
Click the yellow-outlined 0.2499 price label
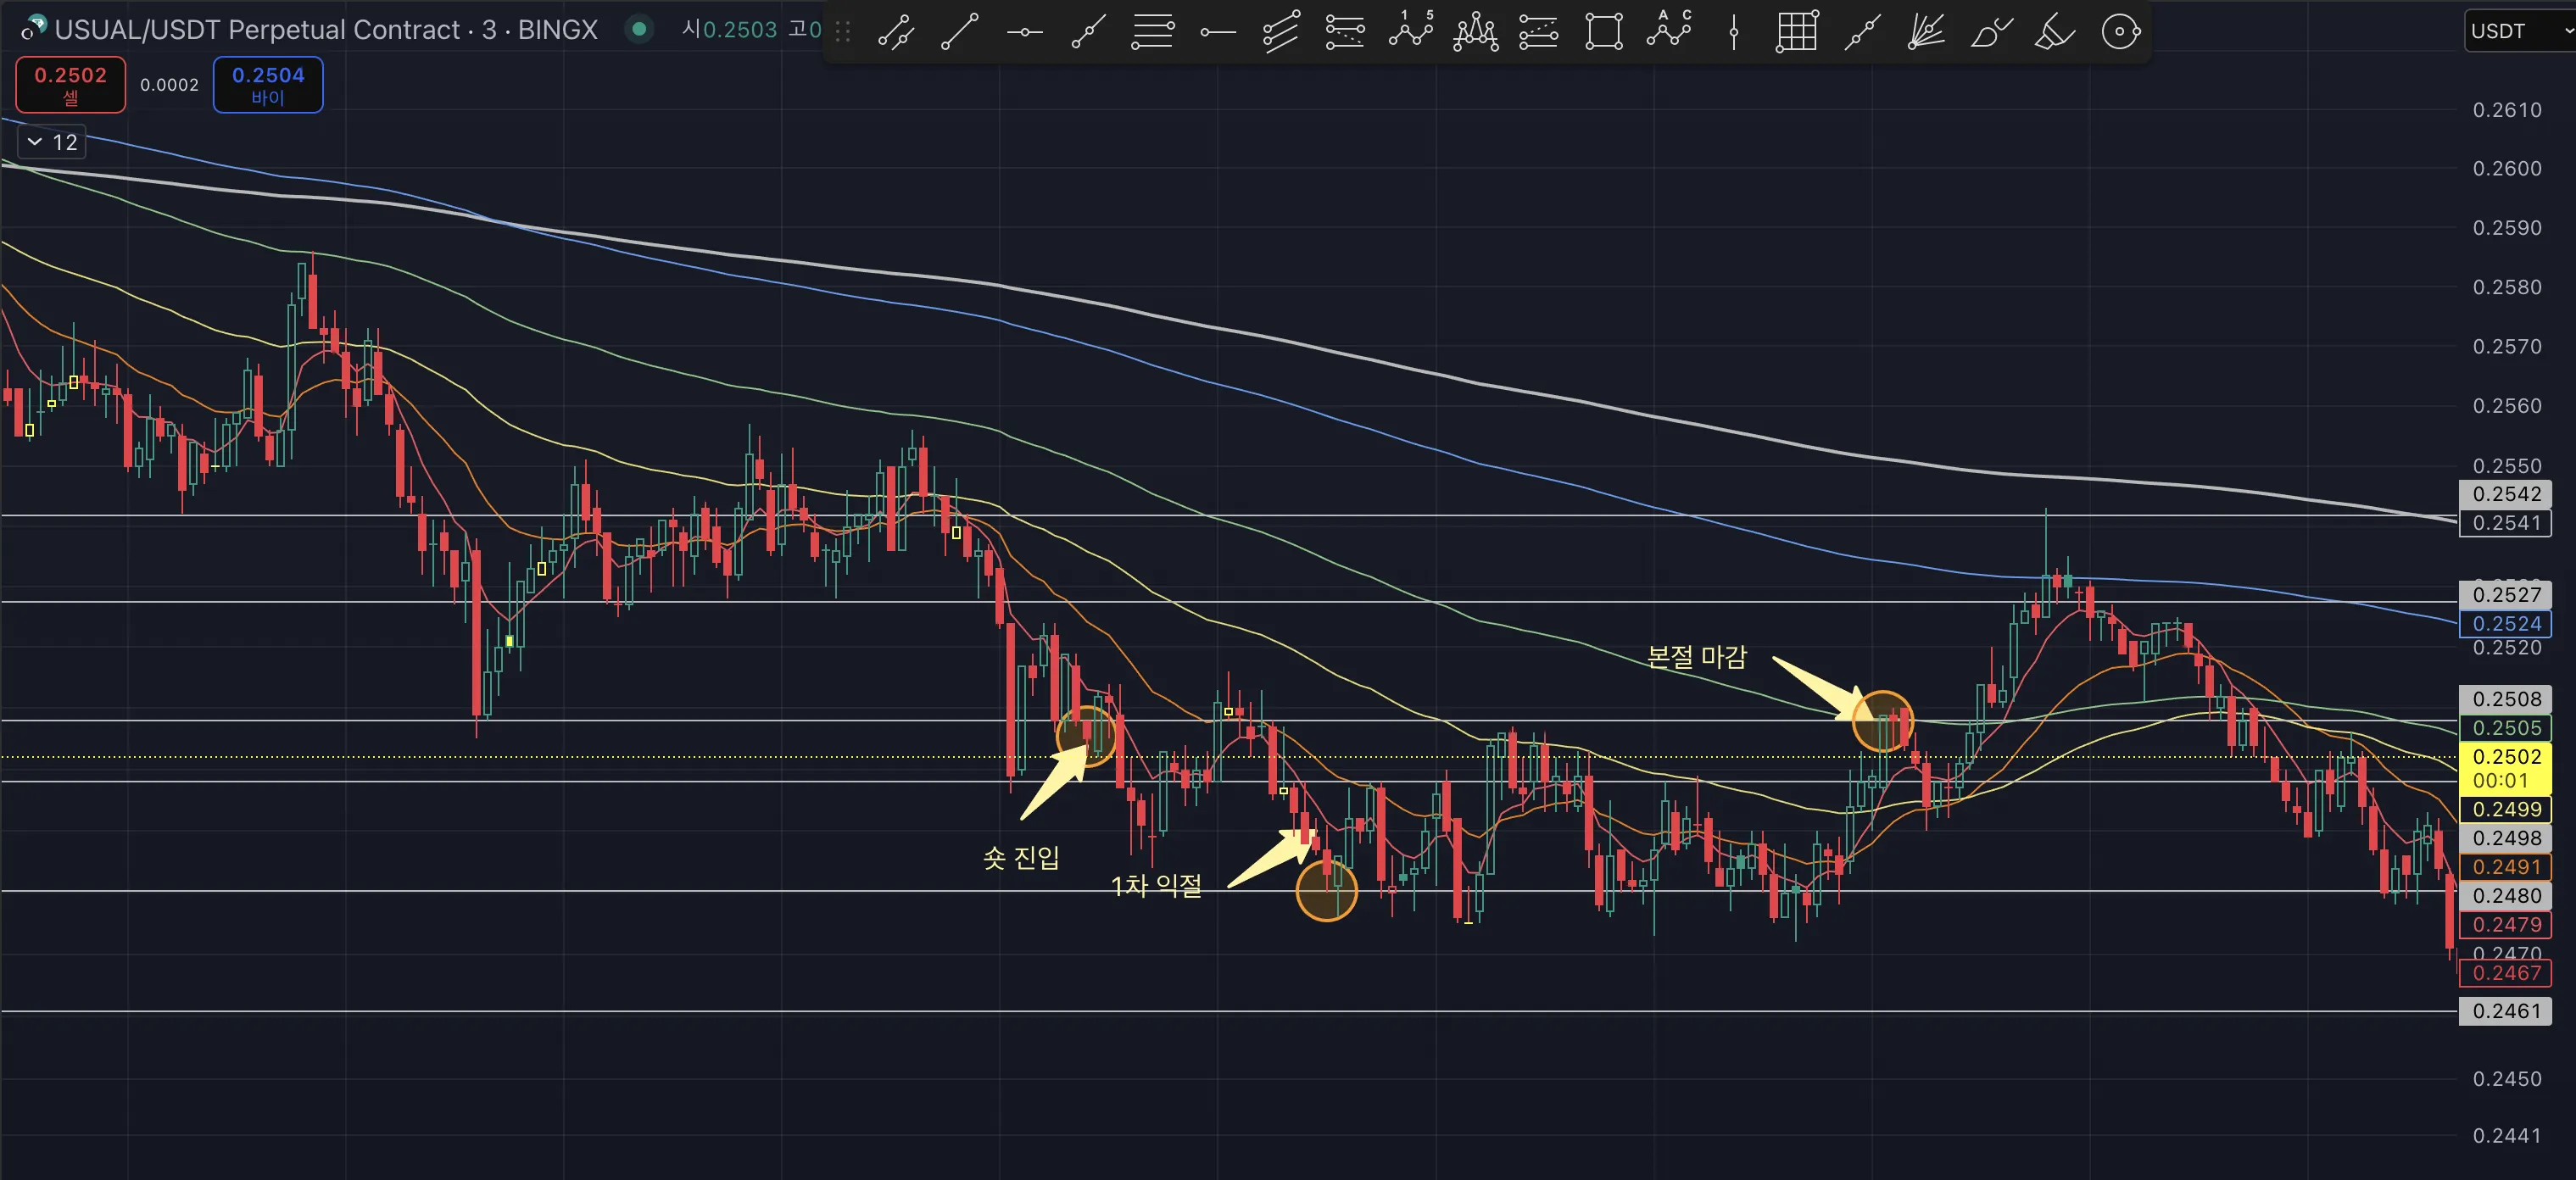click(x=2505, y=809)
